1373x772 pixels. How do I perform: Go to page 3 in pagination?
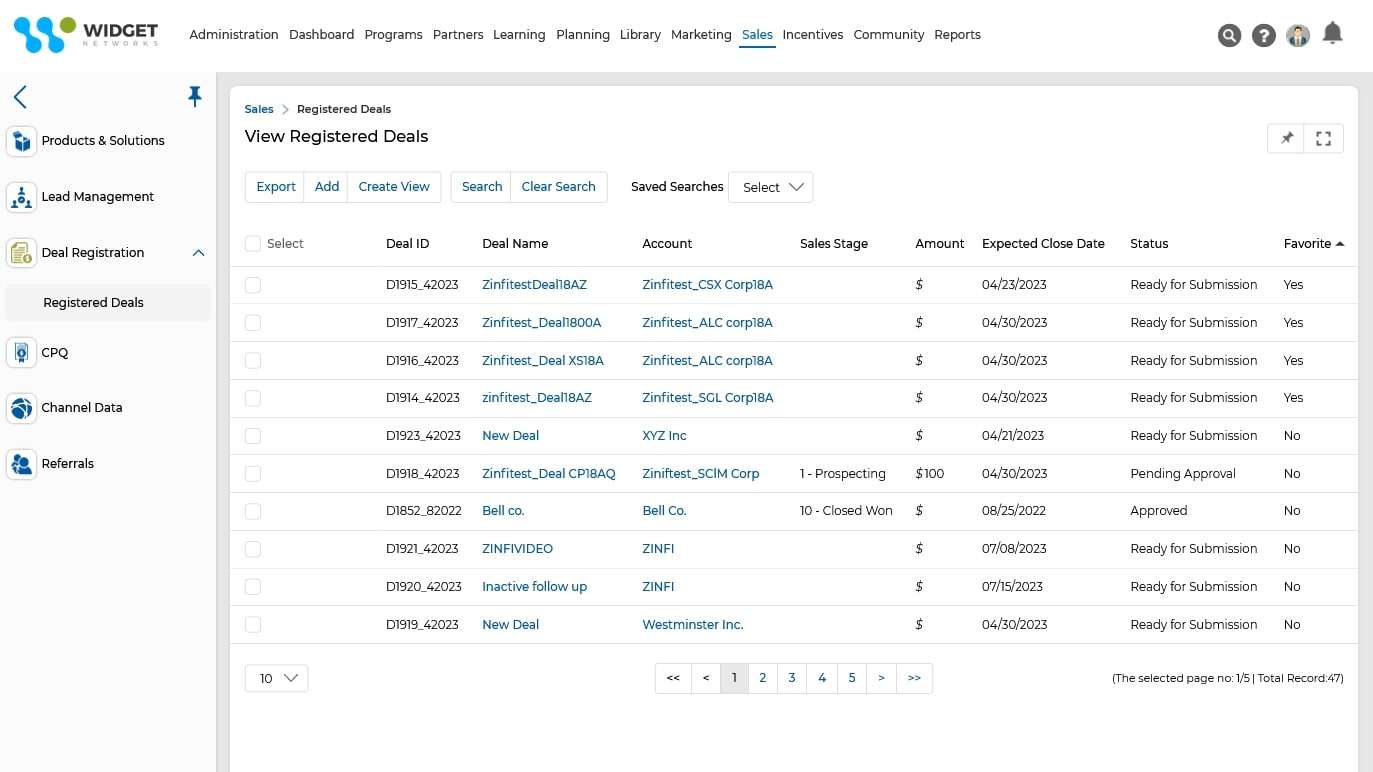[791, 678]
